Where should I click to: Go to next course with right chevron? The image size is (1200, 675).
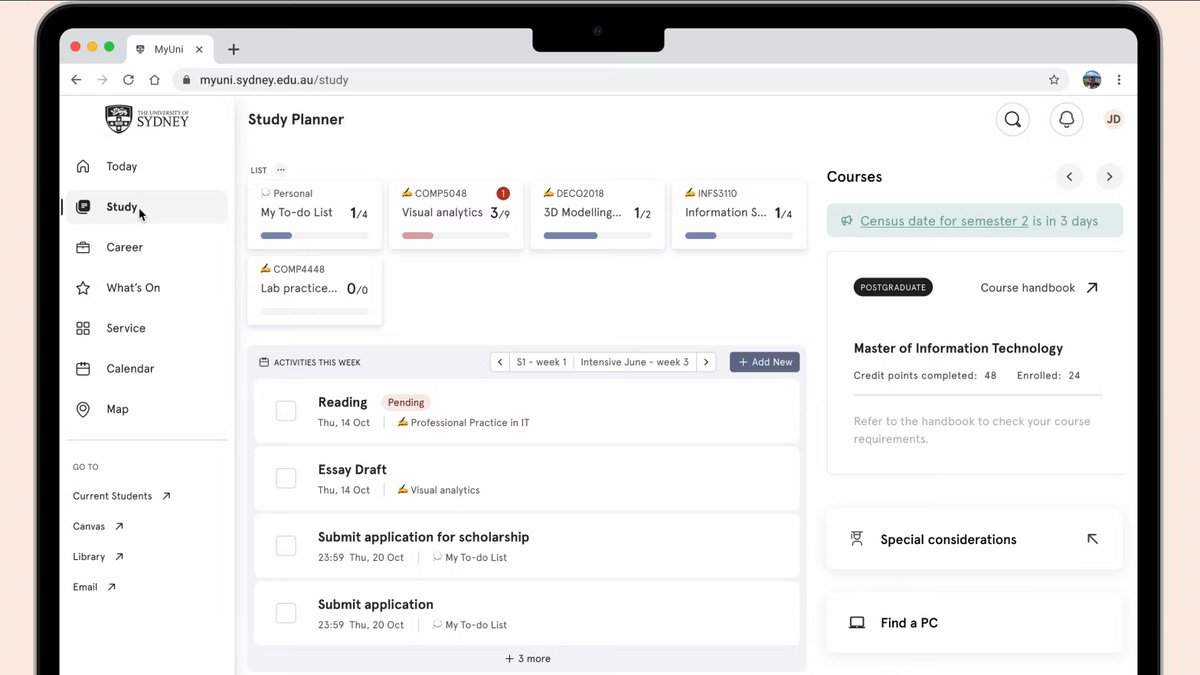point(1109,177)
